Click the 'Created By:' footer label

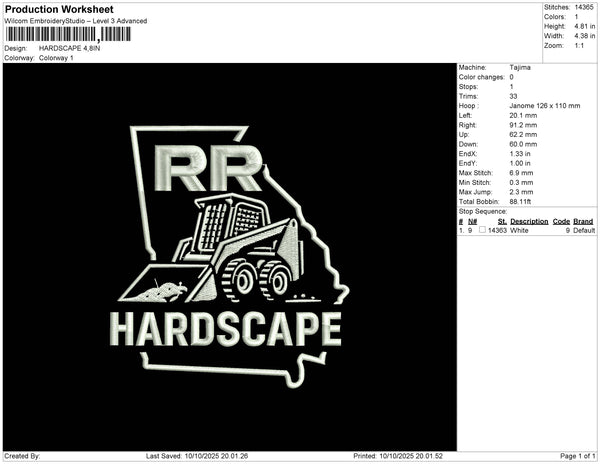coord(22,456)
